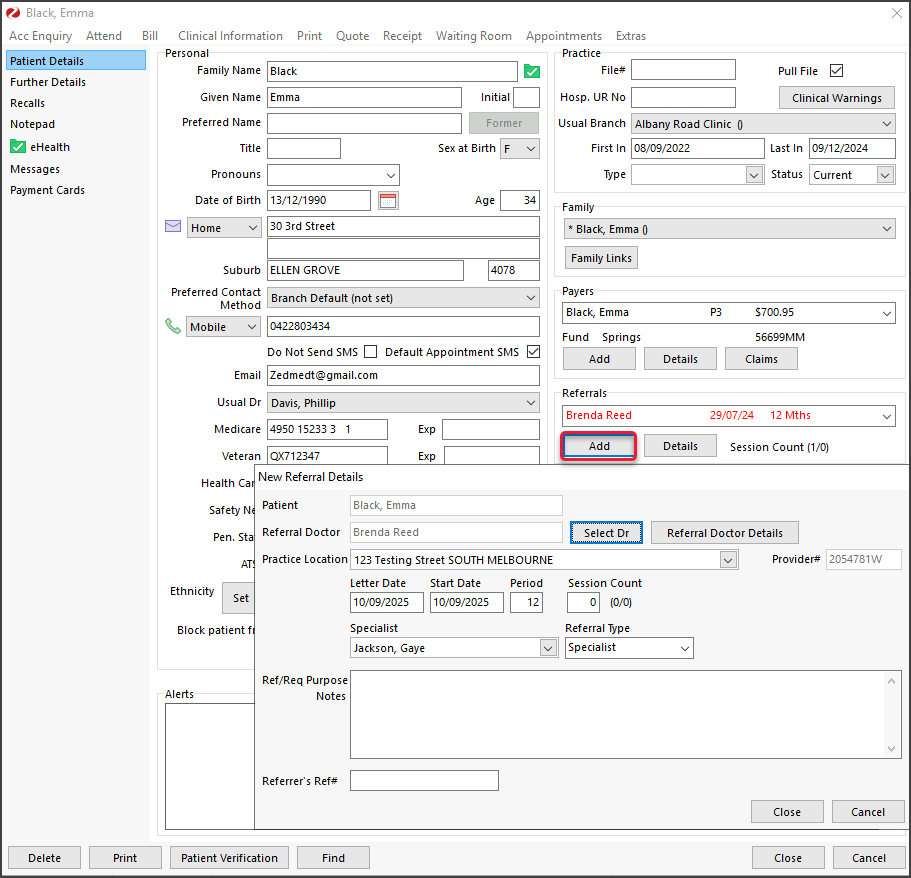This screenshot has height=878, width=911.
Task: Click the Add button under Referrals
Action: (599, 446)
